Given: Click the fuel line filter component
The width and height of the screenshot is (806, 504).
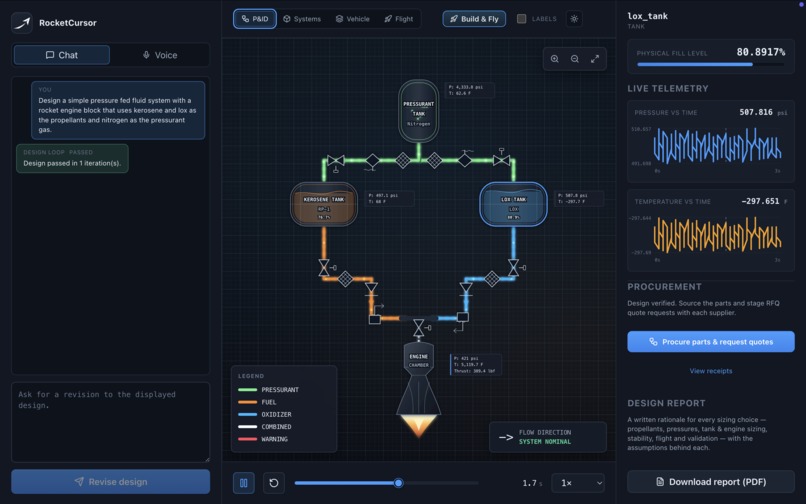Looking at the screenshot, I should point(345,279).
